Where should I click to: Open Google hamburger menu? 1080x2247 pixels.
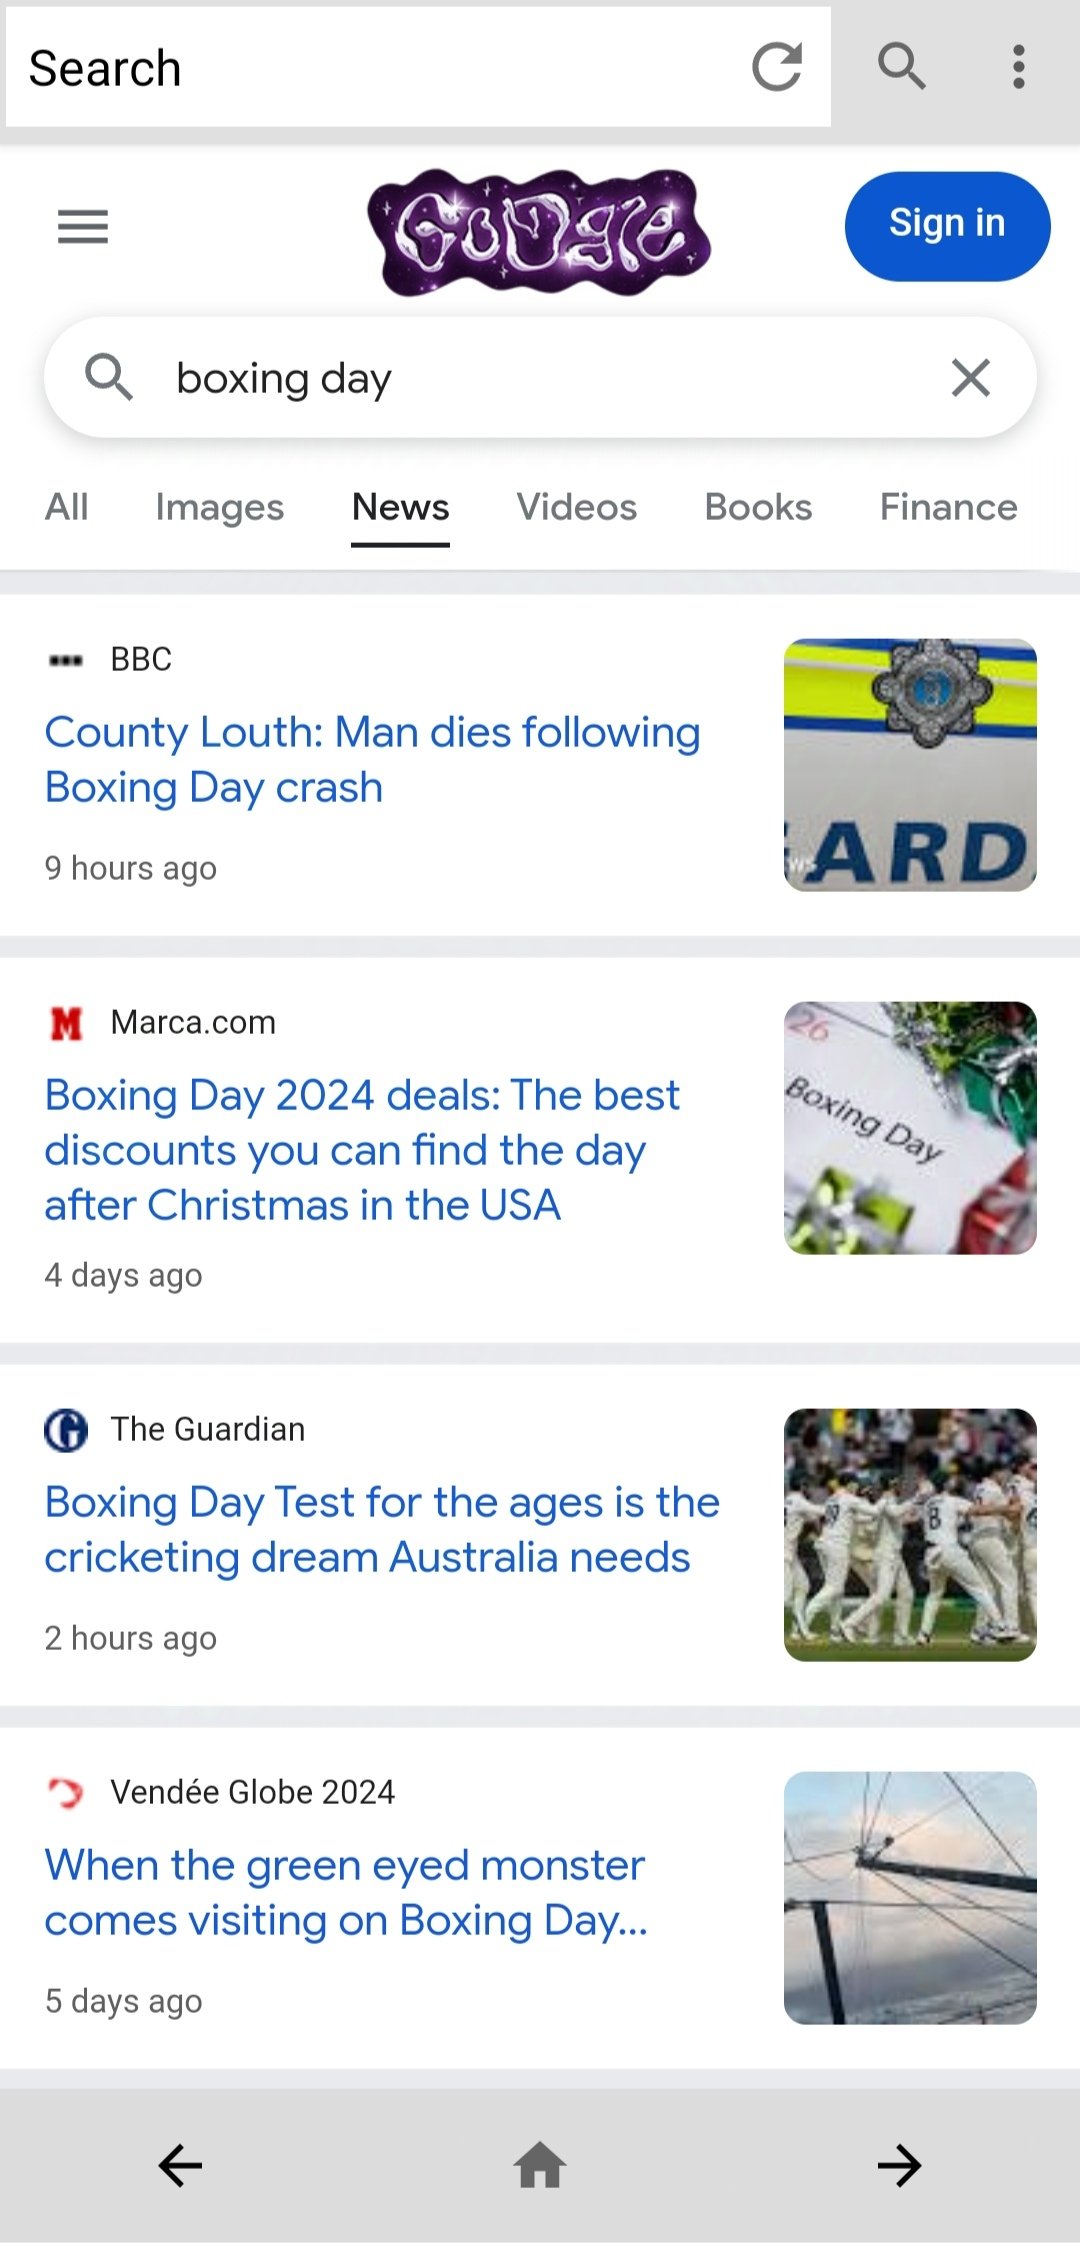[83, 227]
